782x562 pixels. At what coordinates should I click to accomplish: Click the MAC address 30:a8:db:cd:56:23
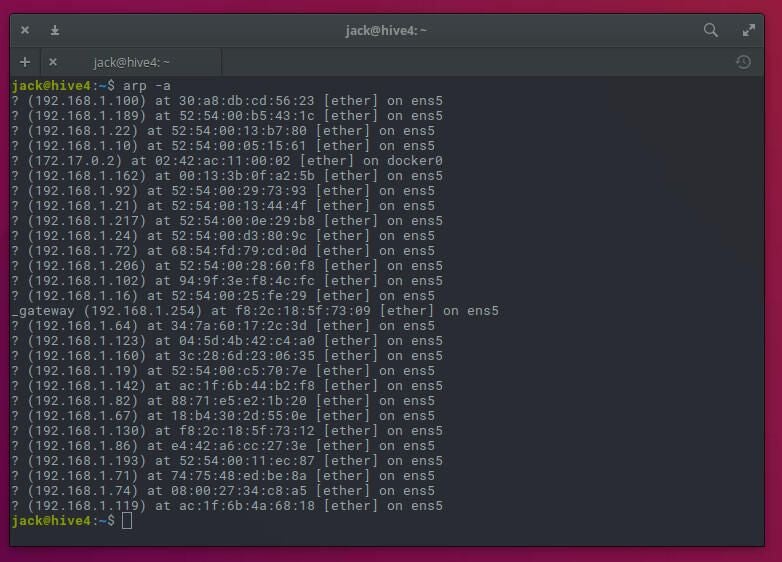[247, 101]
